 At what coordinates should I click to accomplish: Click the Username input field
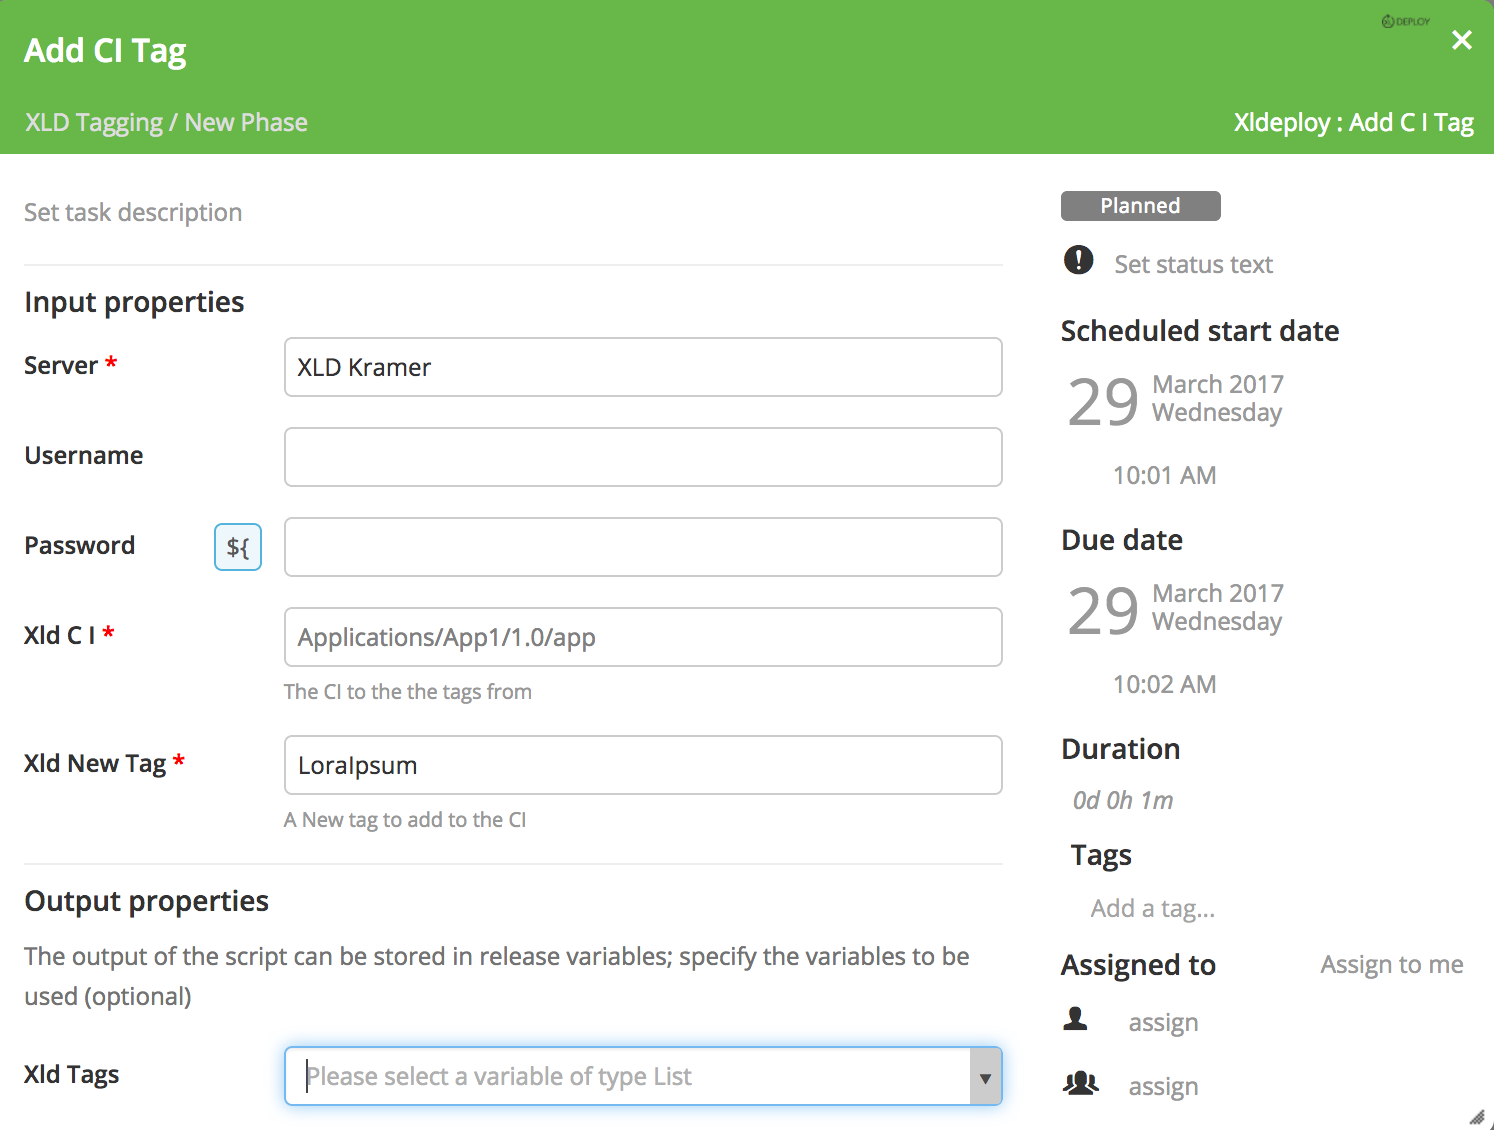[643, 457]
